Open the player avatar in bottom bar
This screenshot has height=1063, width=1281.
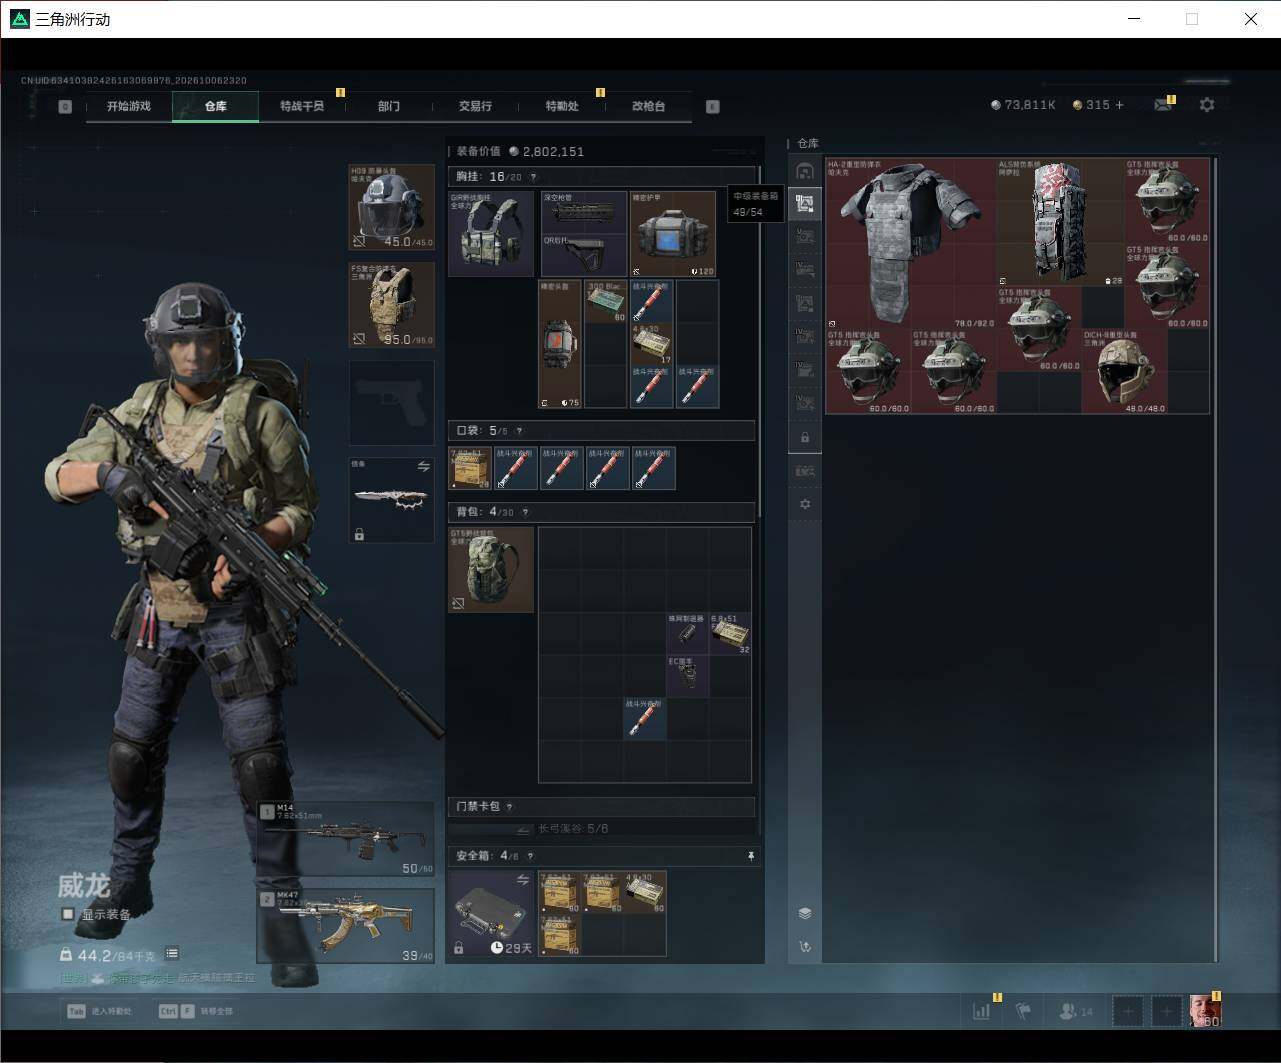coord(1205,1011)
